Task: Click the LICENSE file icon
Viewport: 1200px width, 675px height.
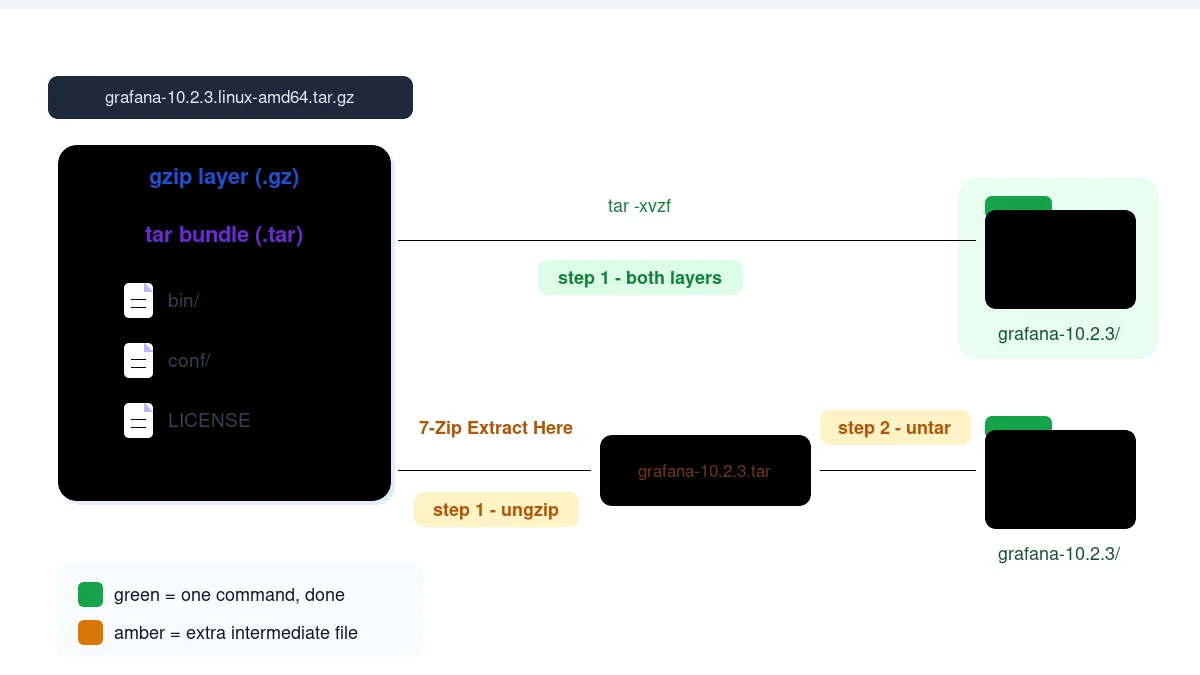Action: [138, 420]
